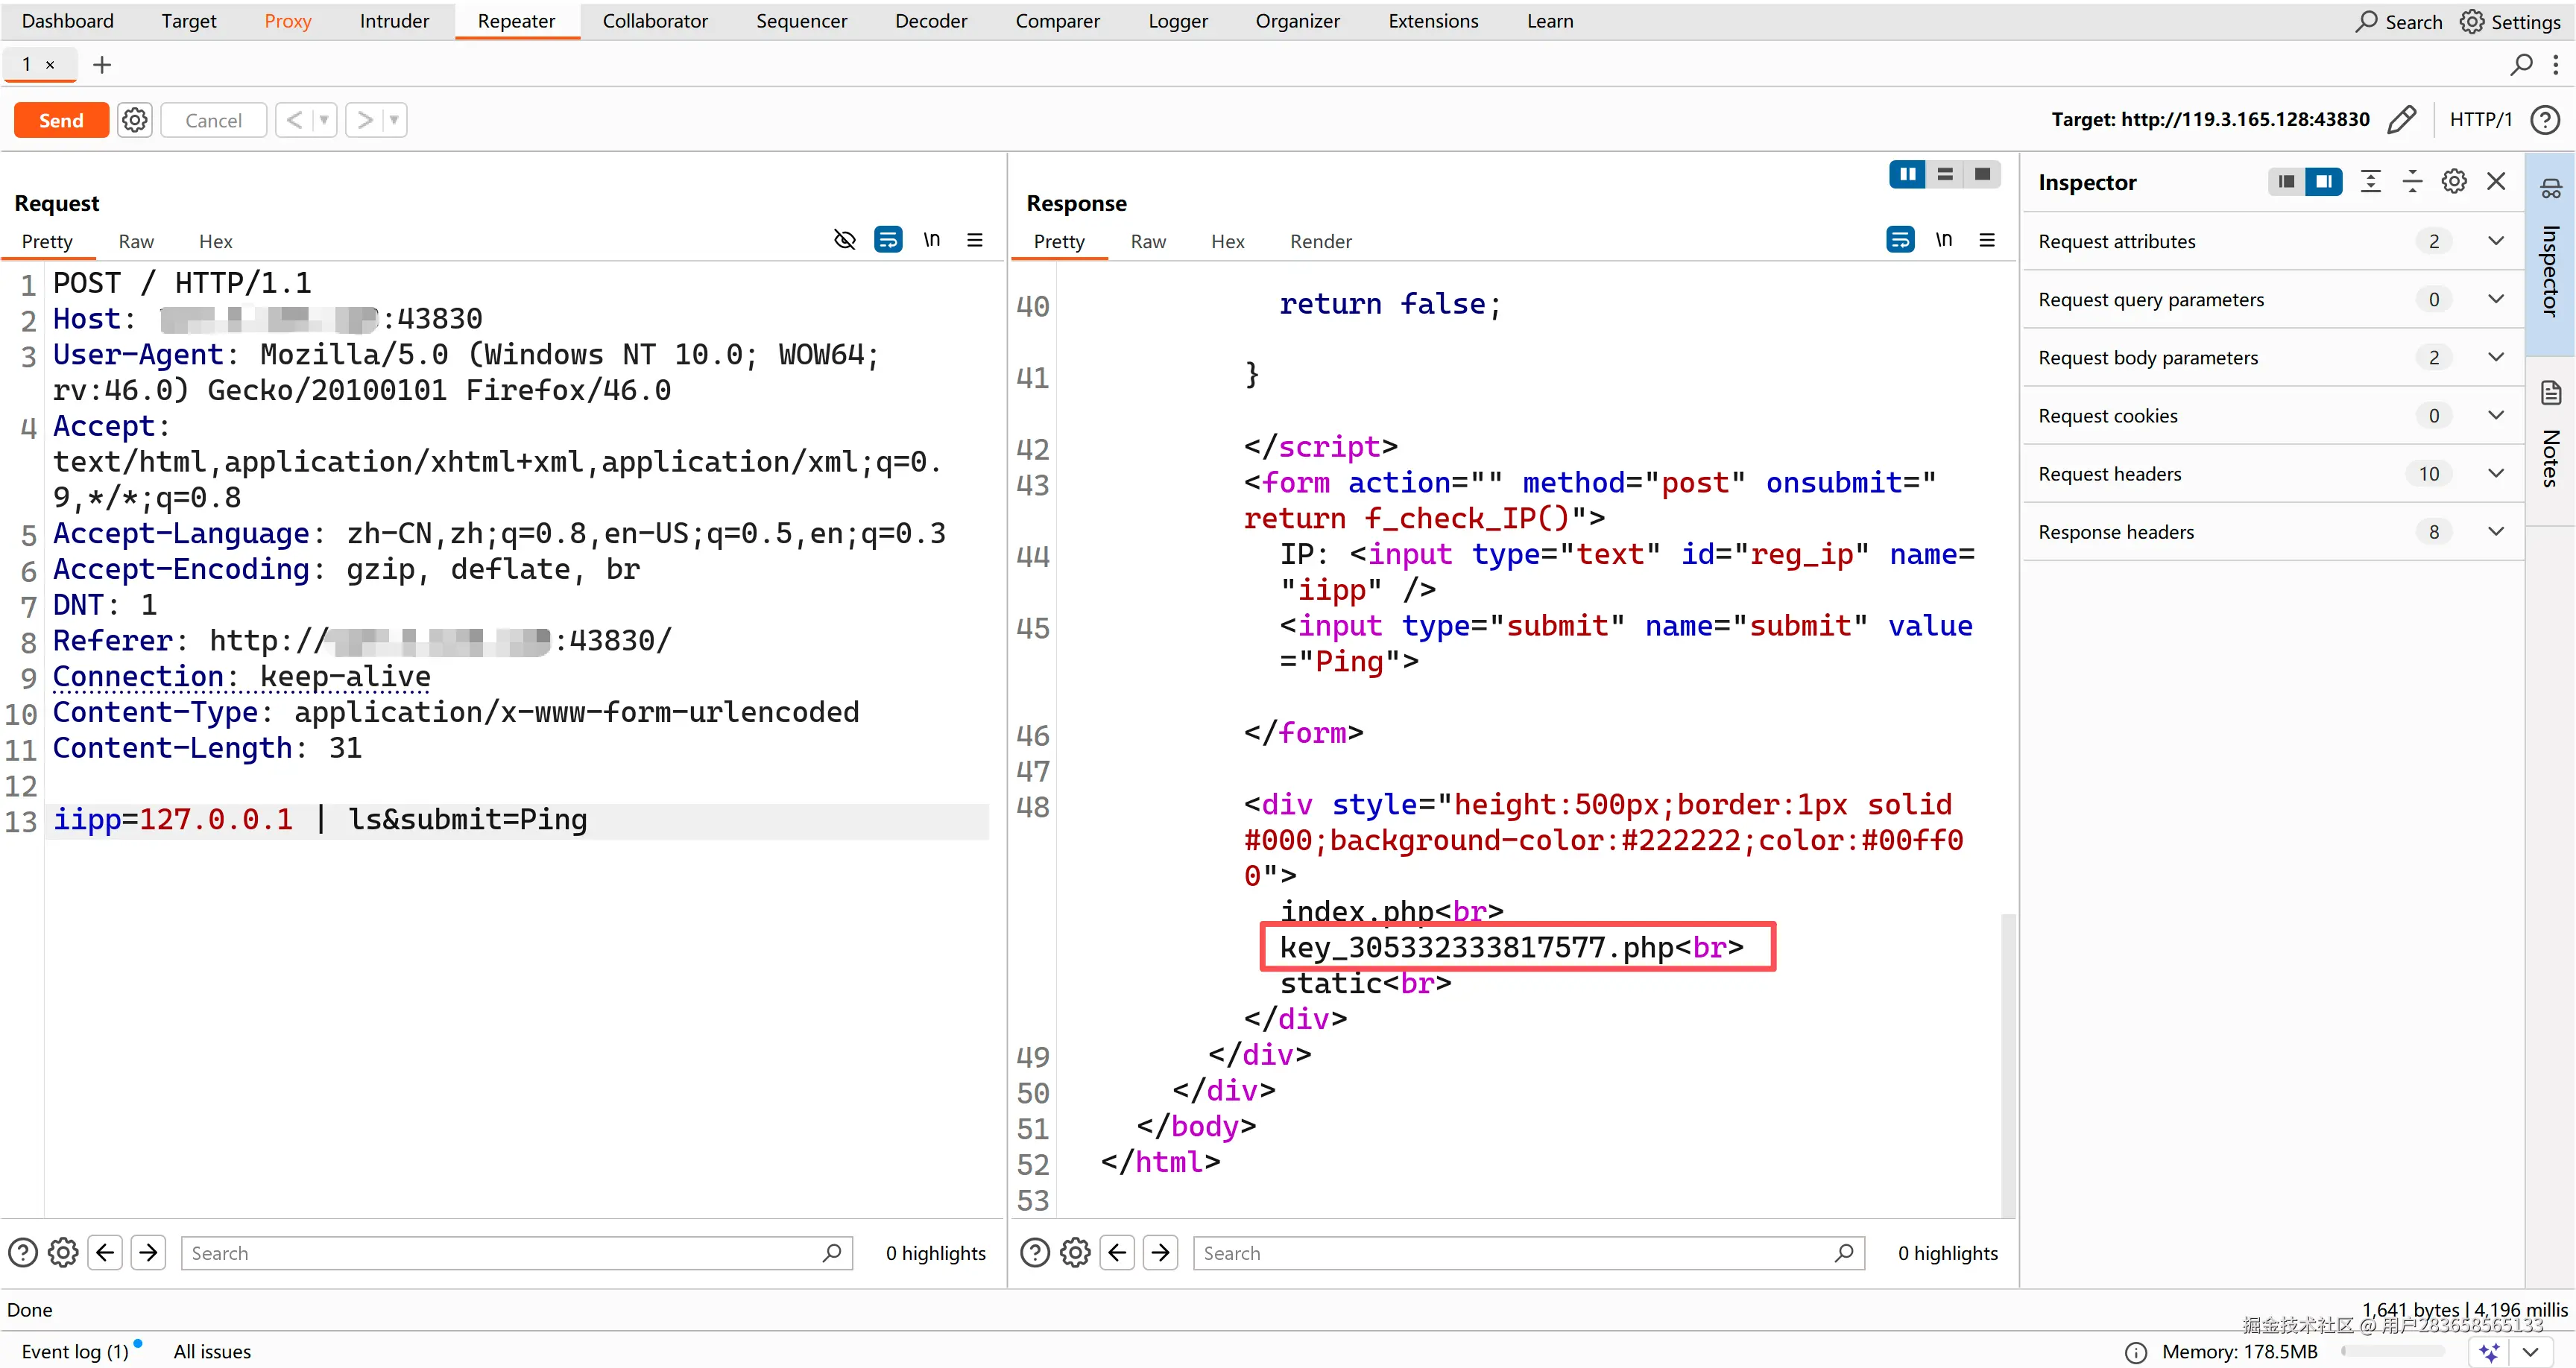
Task: Switch to side-by-side layout view
Action: [x=1907, y=174]
